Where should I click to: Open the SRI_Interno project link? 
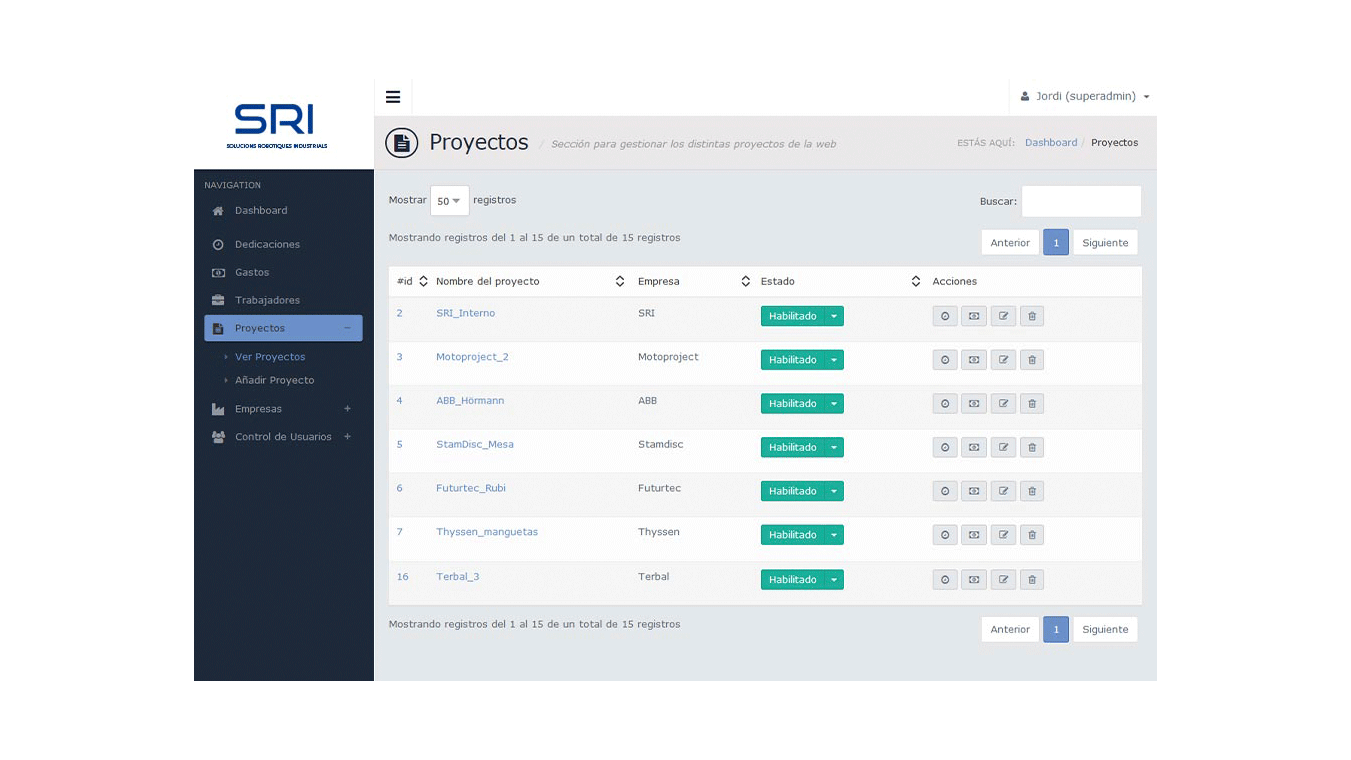coord(465,314)
